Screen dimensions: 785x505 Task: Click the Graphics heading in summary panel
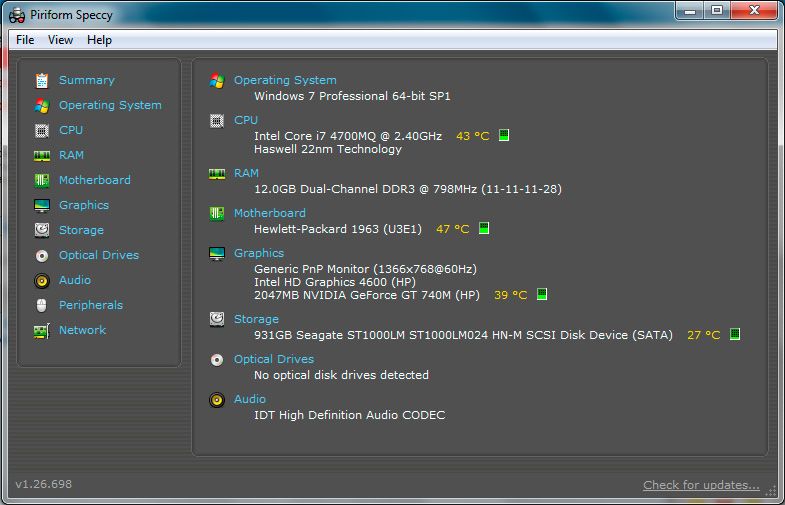tap(259, 253)
